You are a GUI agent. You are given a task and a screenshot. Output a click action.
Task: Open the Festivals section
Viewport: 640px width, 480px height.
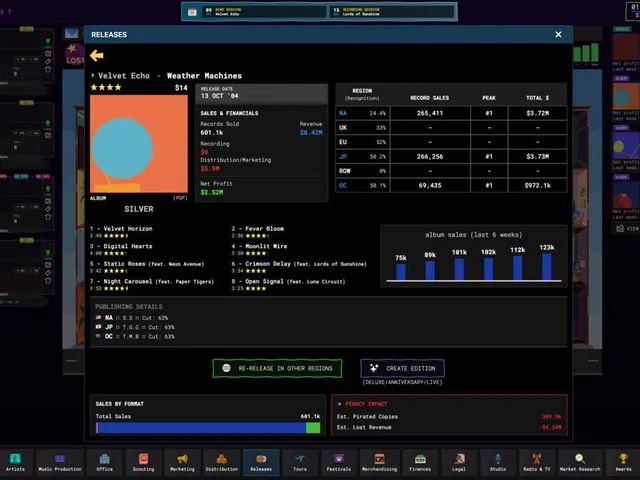click(339, 462)
